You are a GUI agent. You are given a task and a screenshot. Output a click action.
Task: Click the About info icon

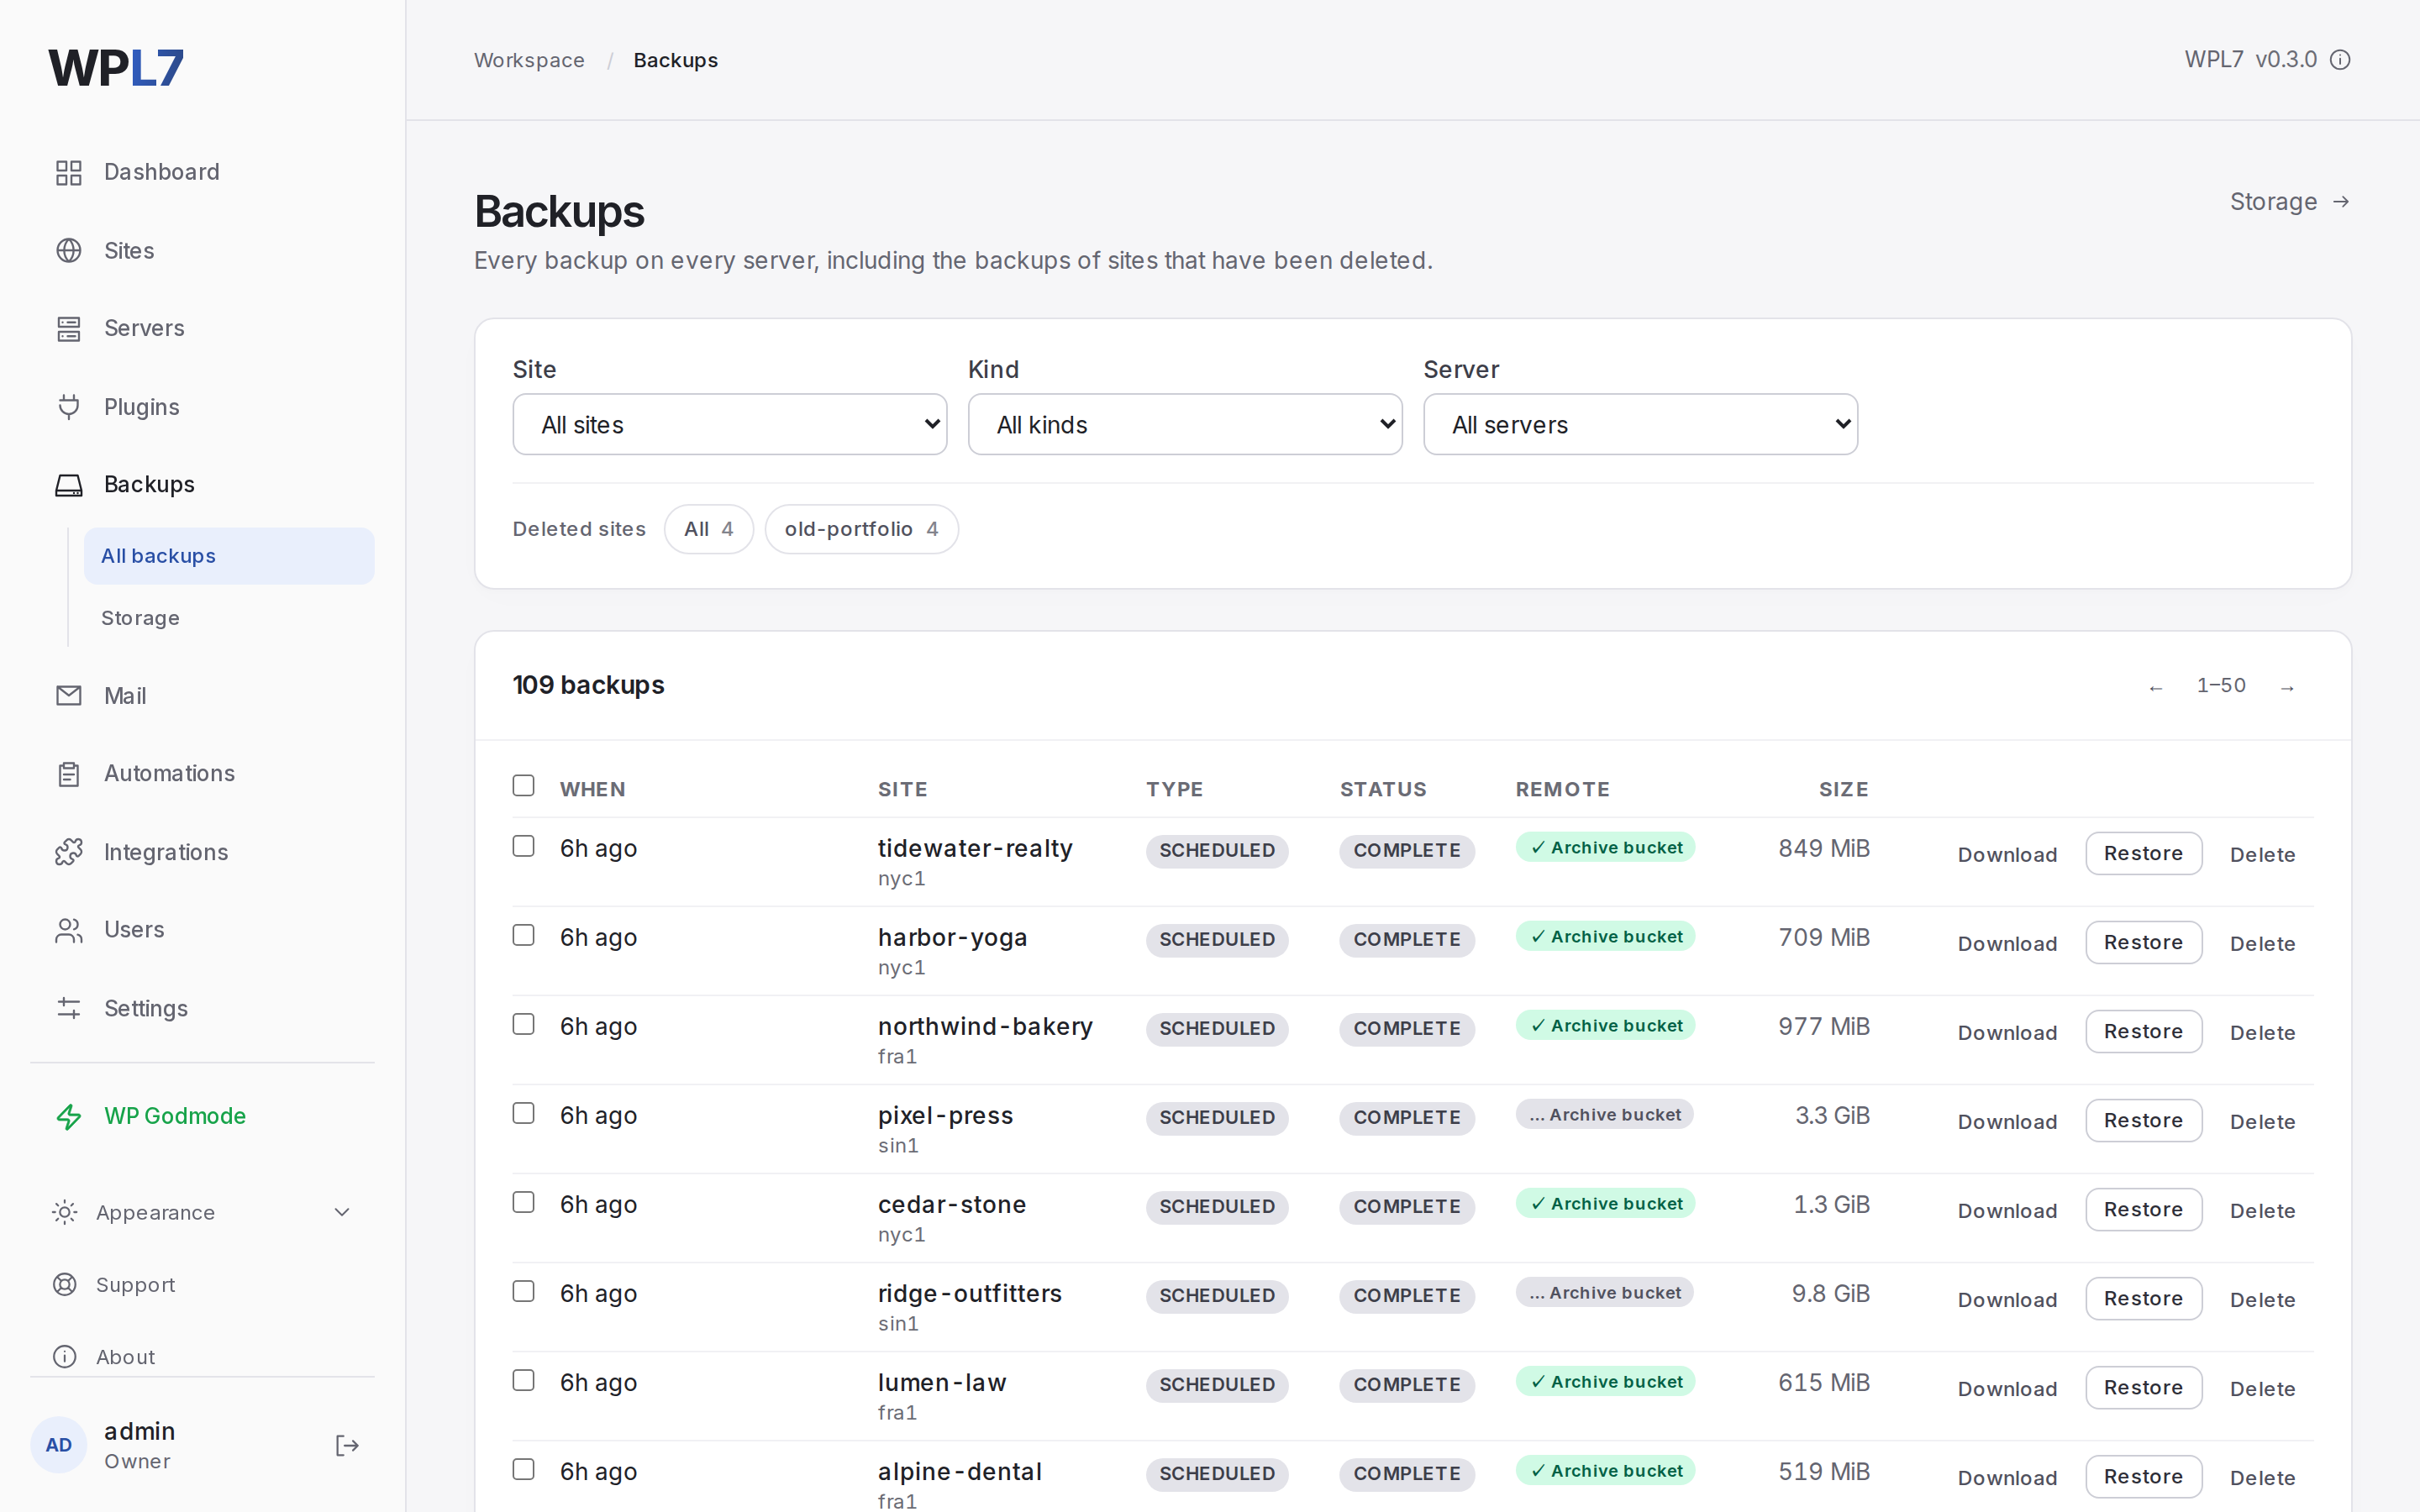pos(65,1357)
